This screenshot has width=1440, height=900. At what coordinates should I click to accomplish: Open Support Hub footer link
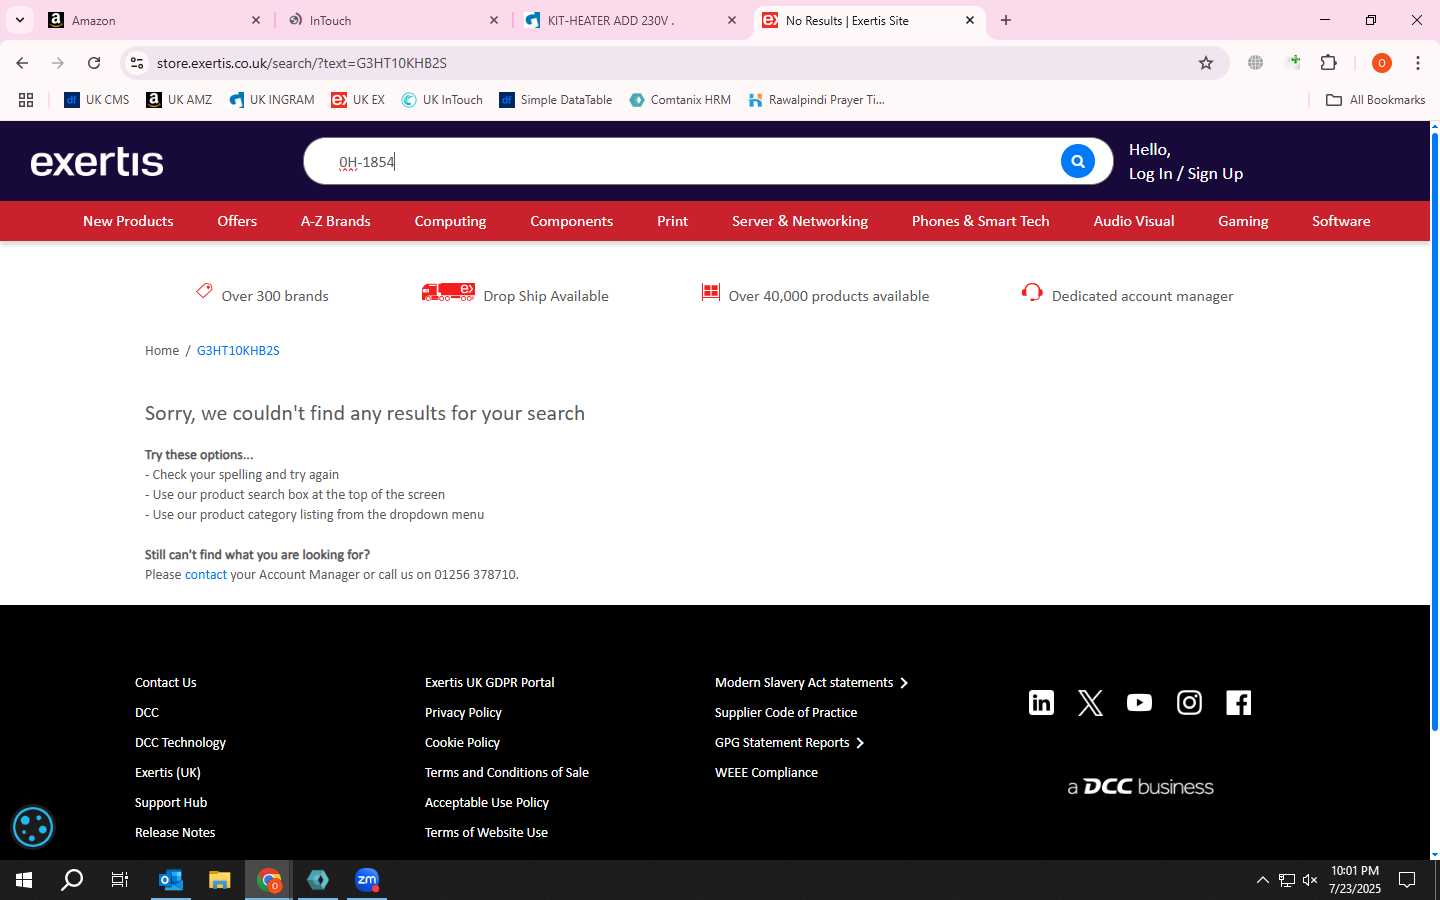pos(171,803)
